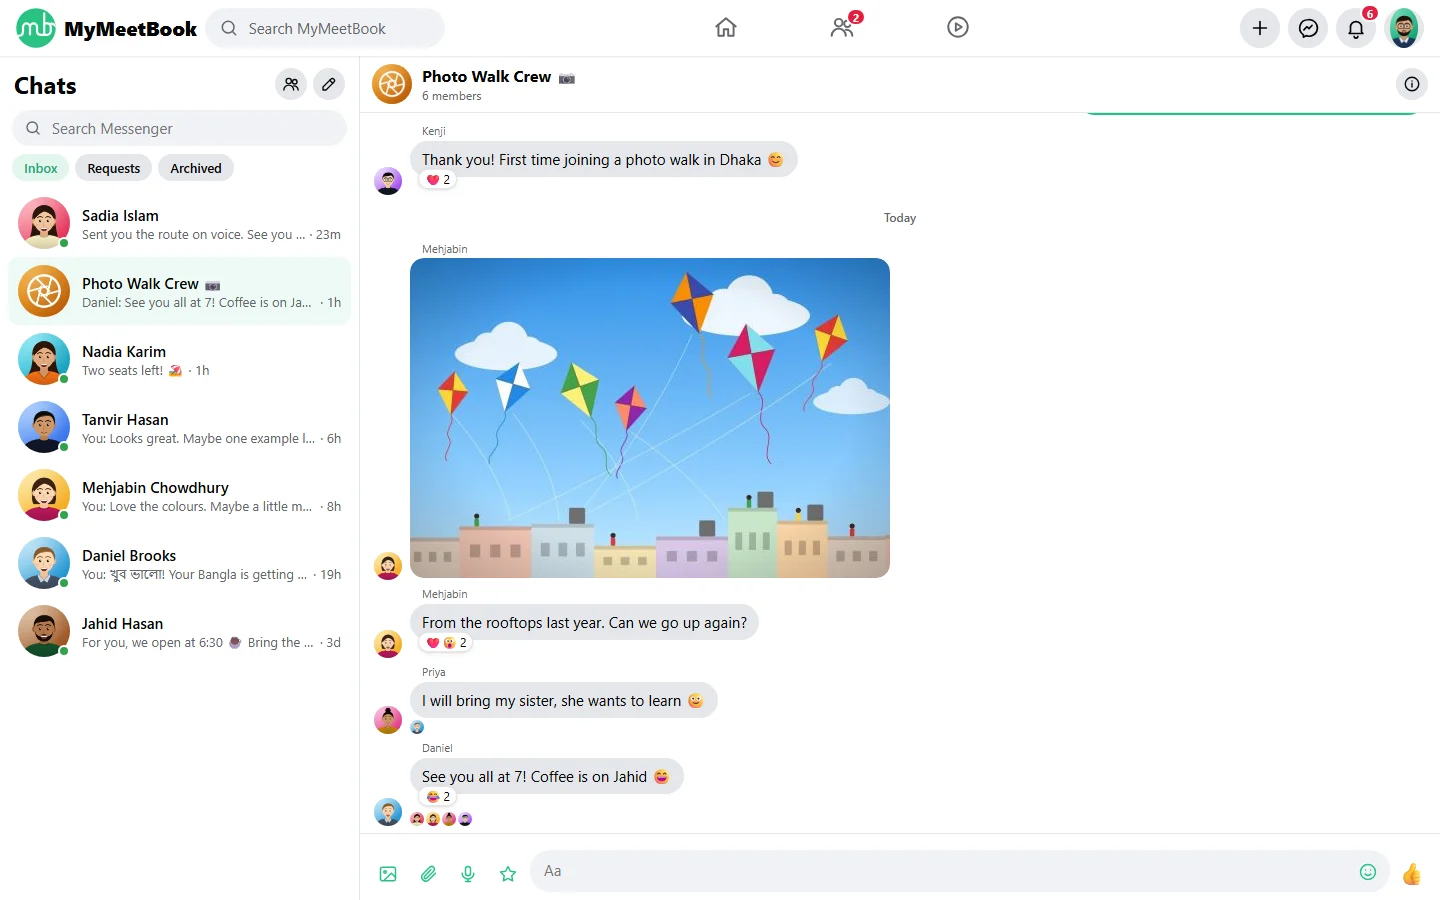Open notifications bell icon

(1356, 28)
